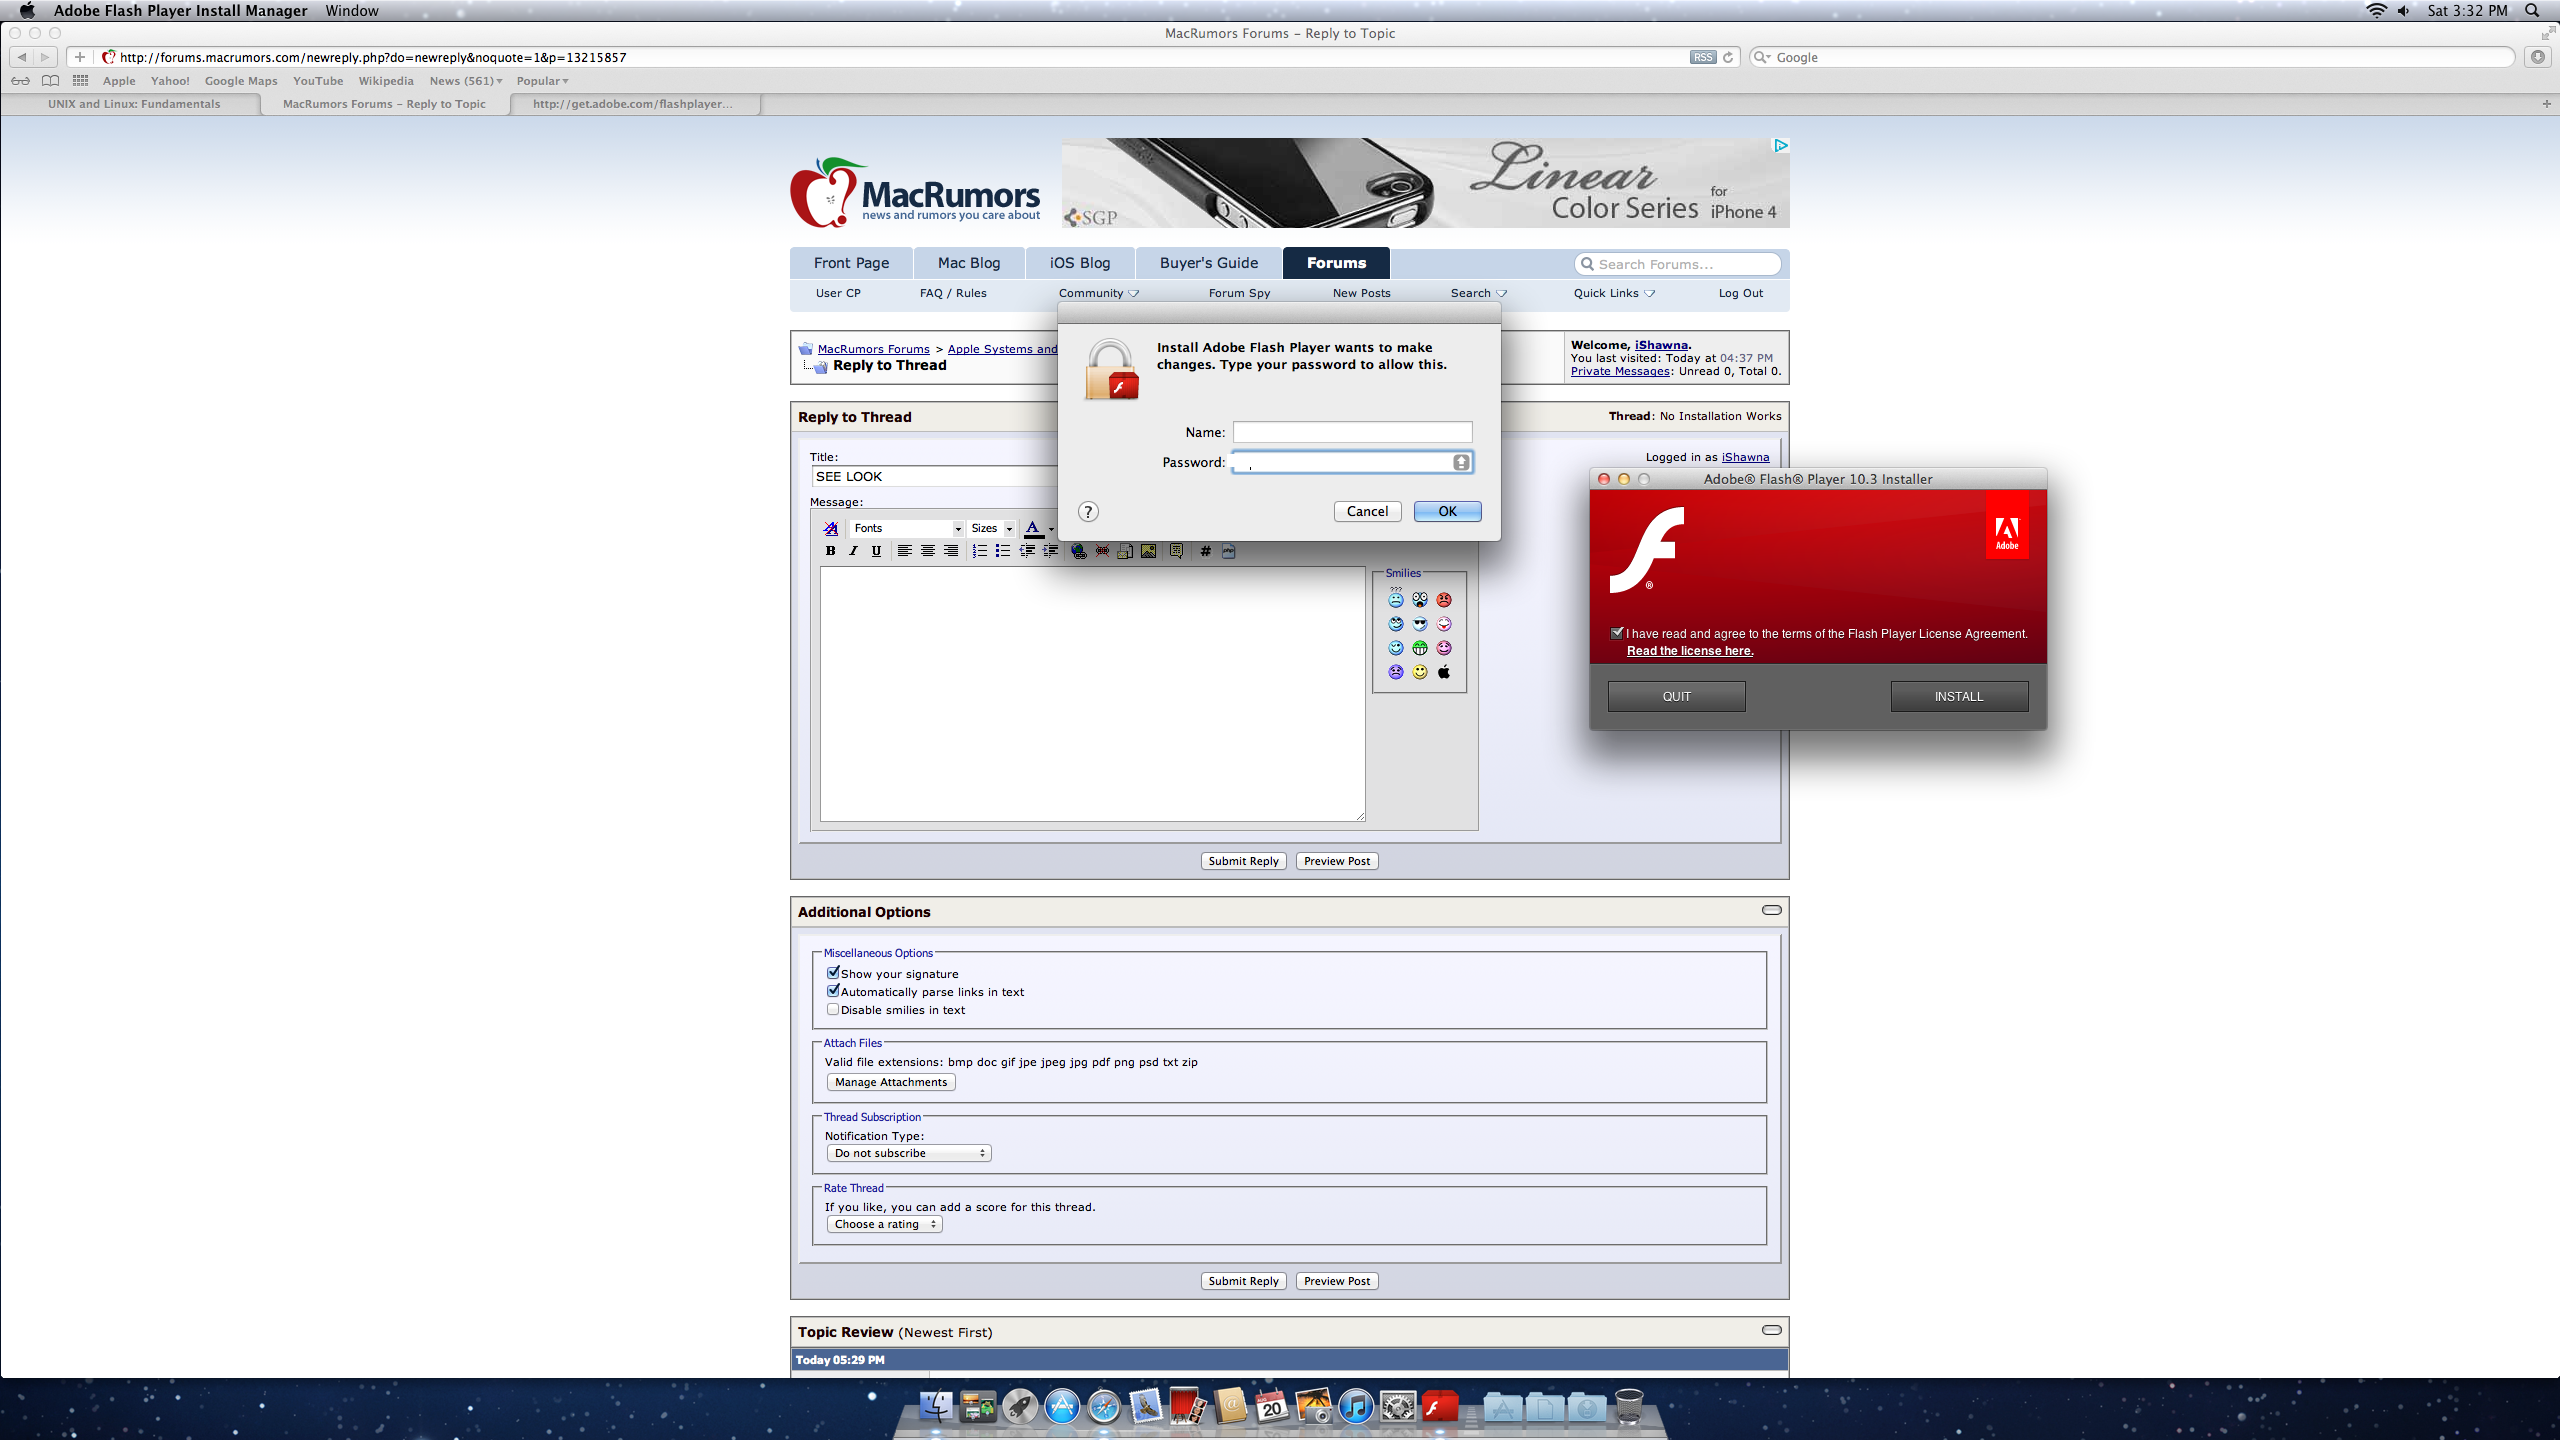The width and height of the screenshot is (2560, 1440).
Task: Collapse the Additional Options section
Action: tap(1771, 910)
